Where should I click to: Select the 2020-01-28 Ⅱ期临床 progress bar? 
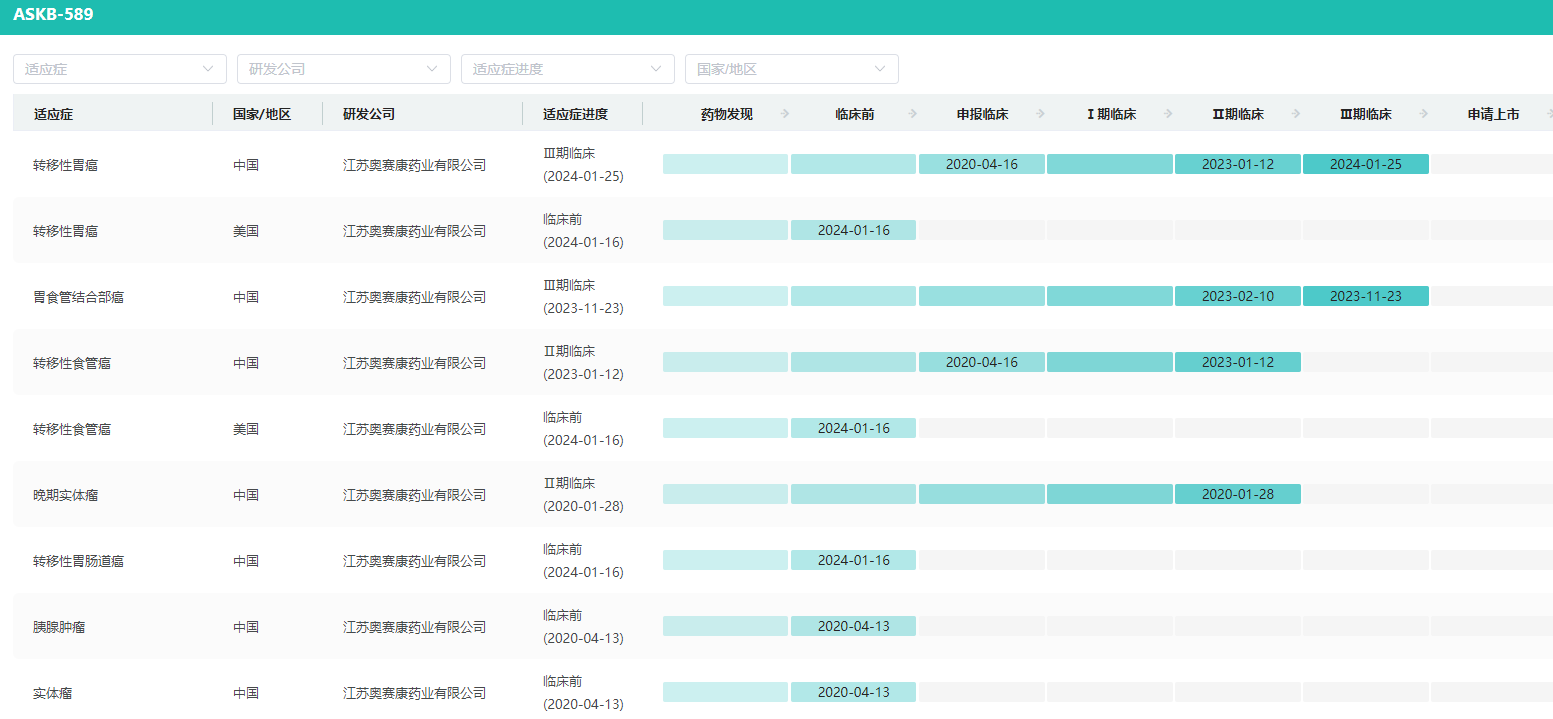[x=1237, y=494]
